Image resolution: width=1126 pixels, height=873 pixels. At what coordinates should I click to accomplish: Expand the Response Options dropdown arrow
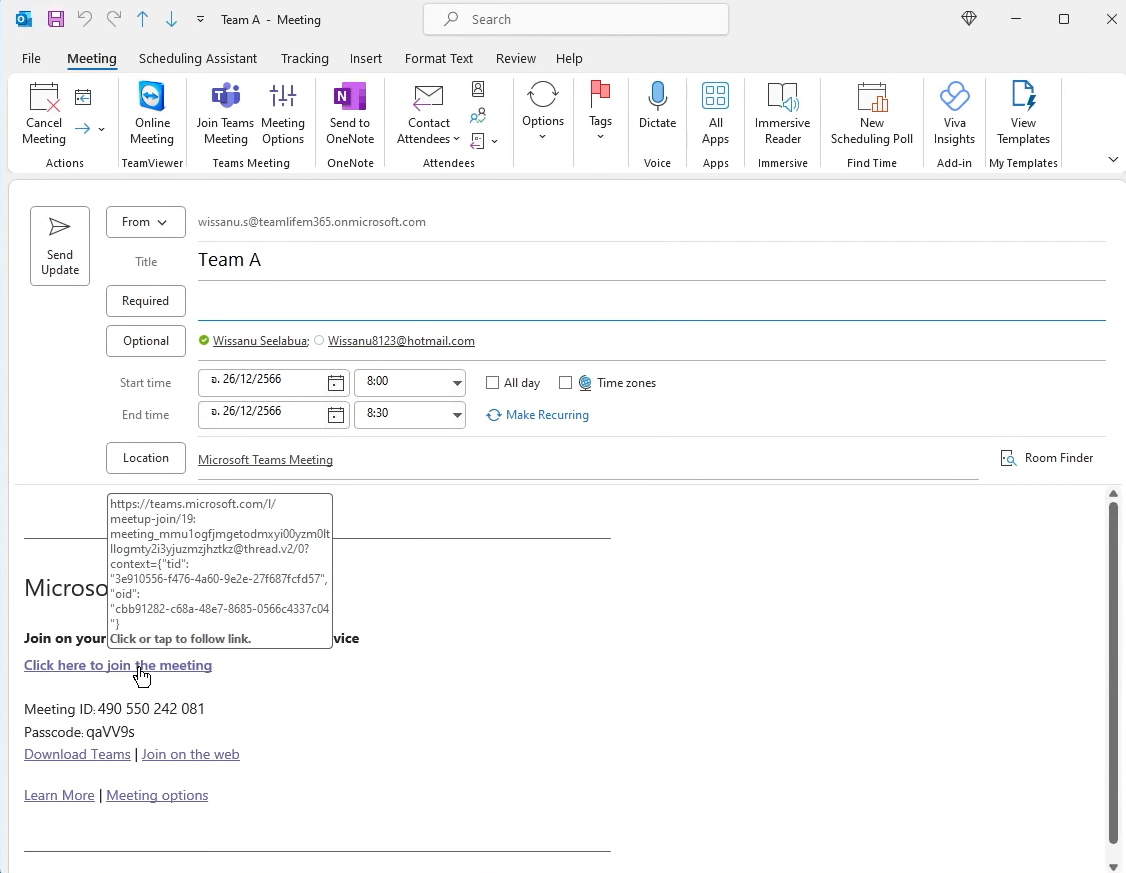coord(494,141)
